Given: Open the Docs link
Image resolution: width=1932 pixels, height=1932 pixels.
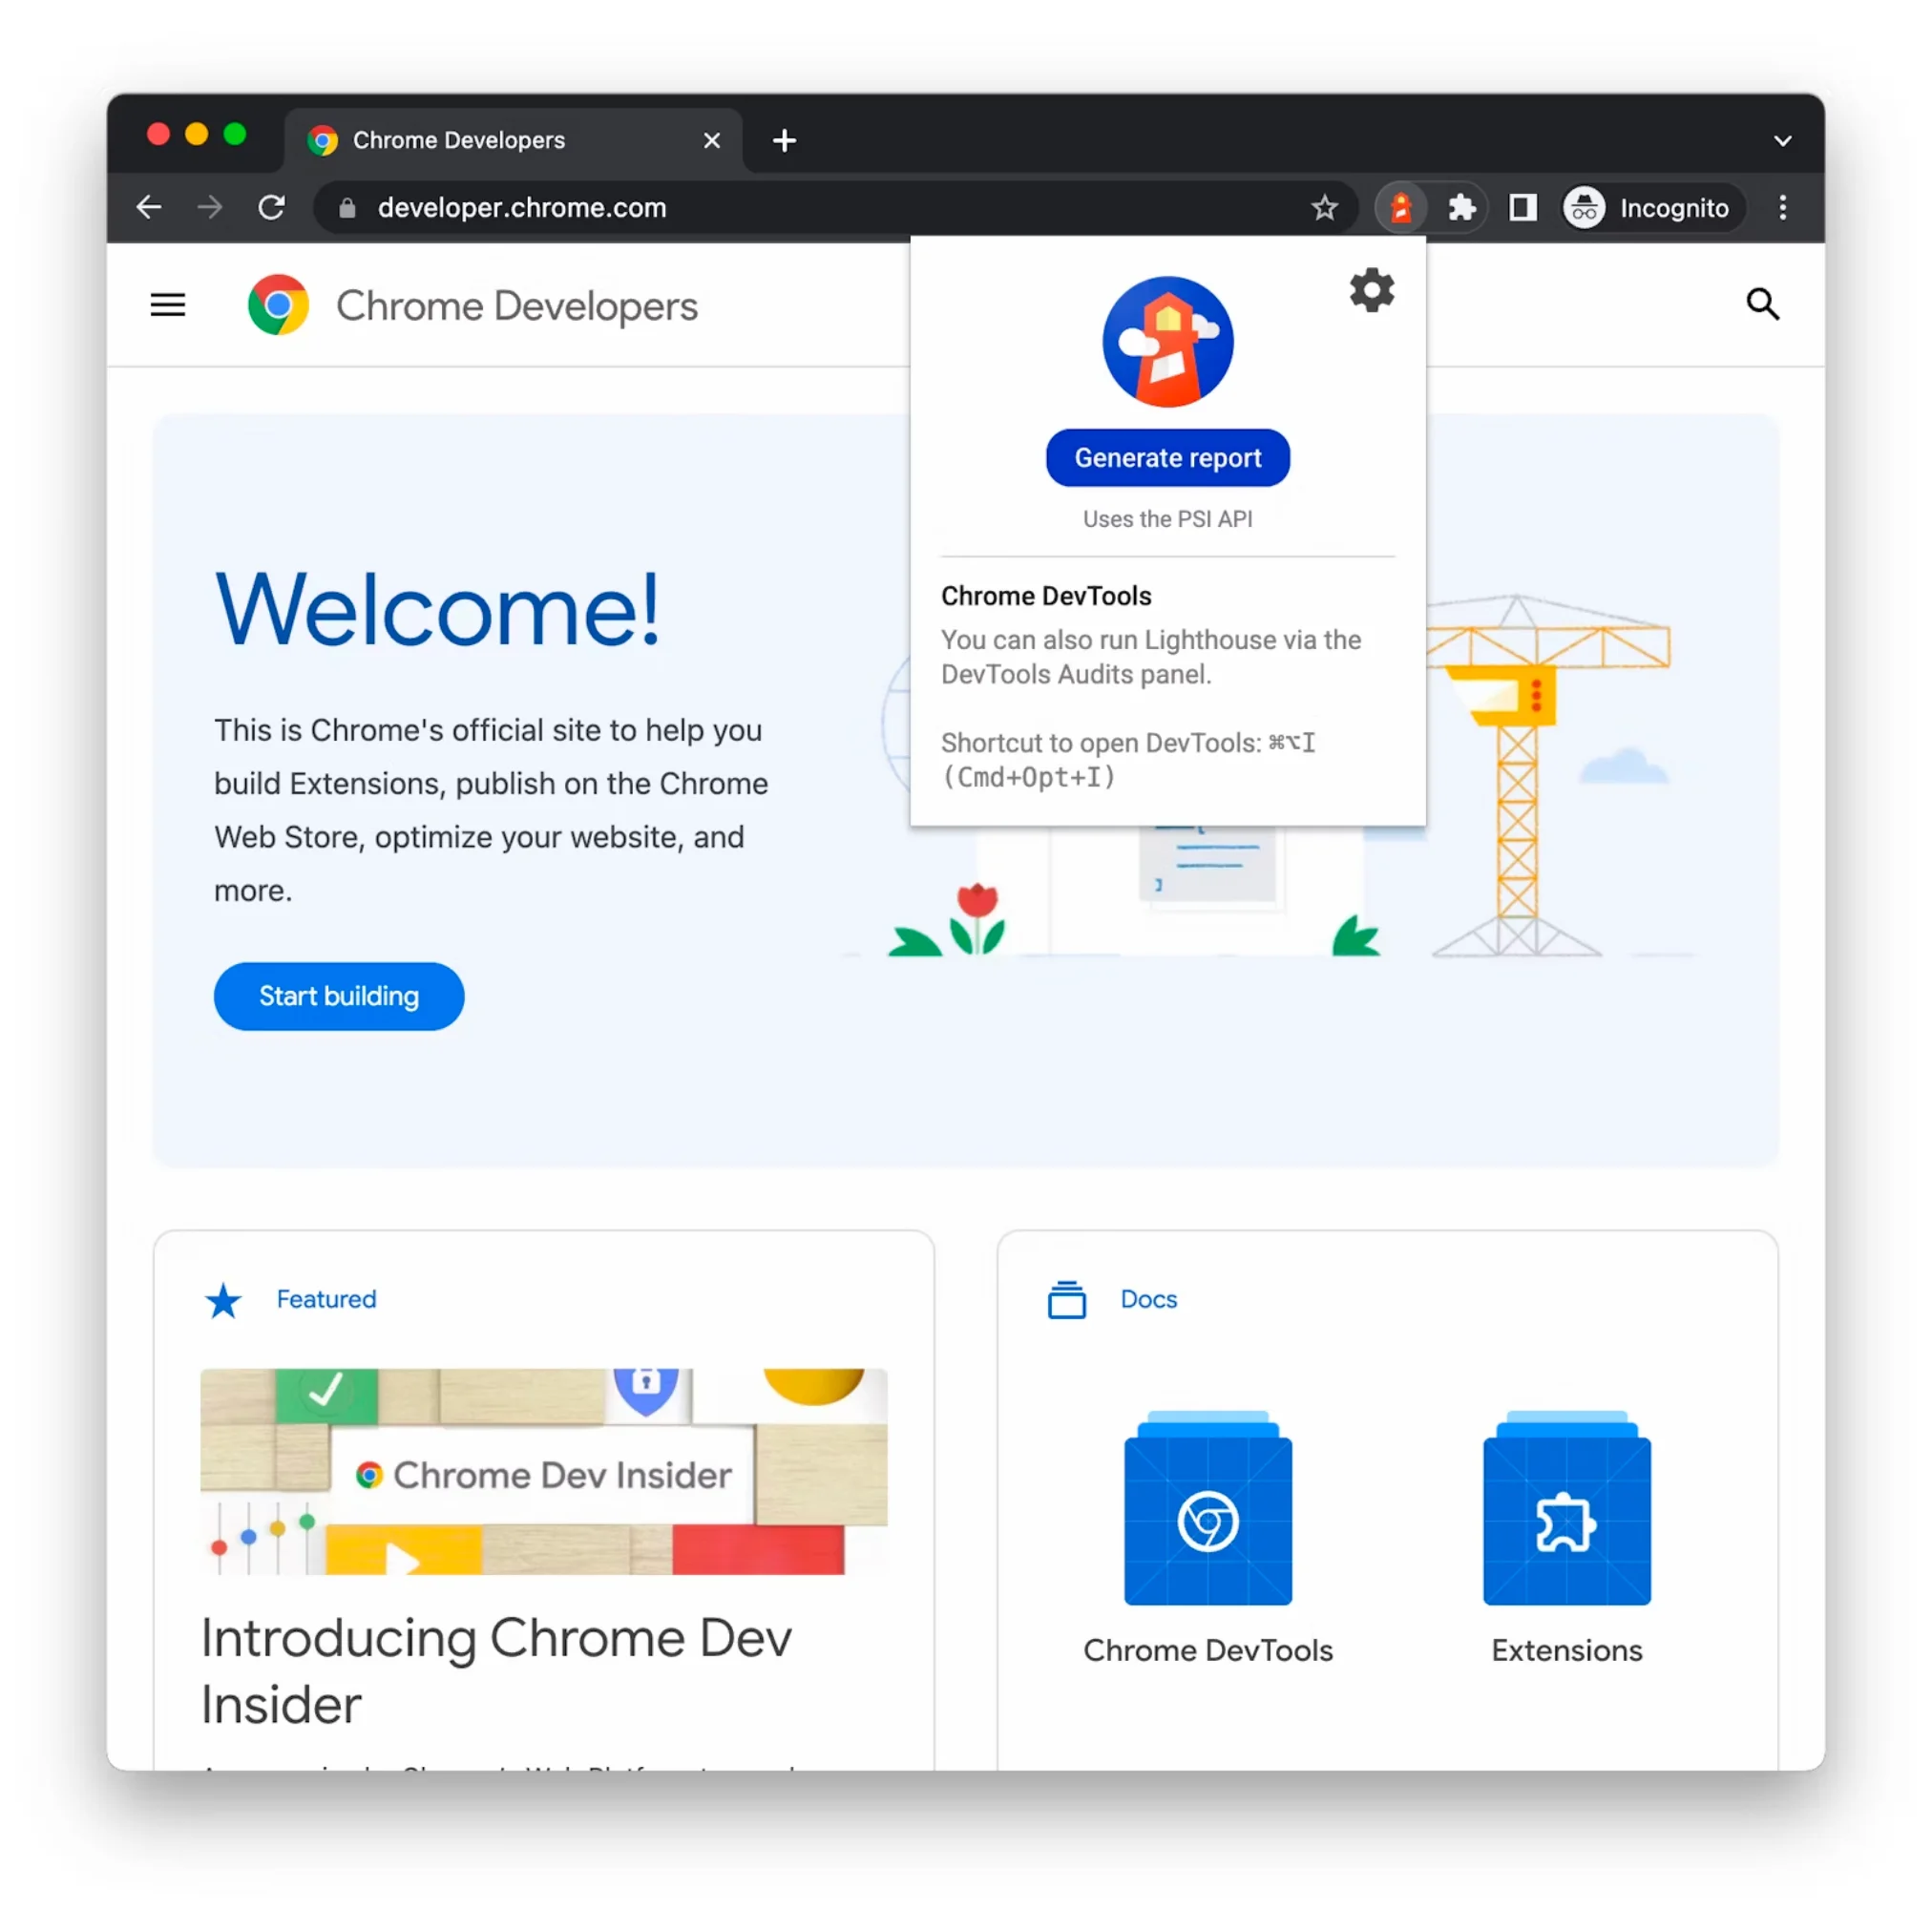Looking at the screenshot, I should [1148, 1299].
